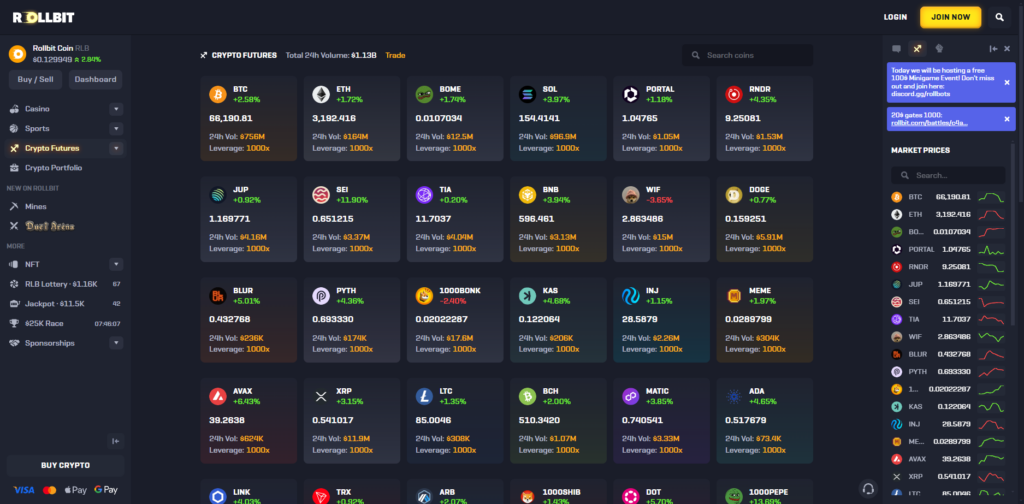Image resolution: width=1024 pixels, height=504 pixels.
Task: Expand the Sports menu dropdown
Action: click(116, 129)
